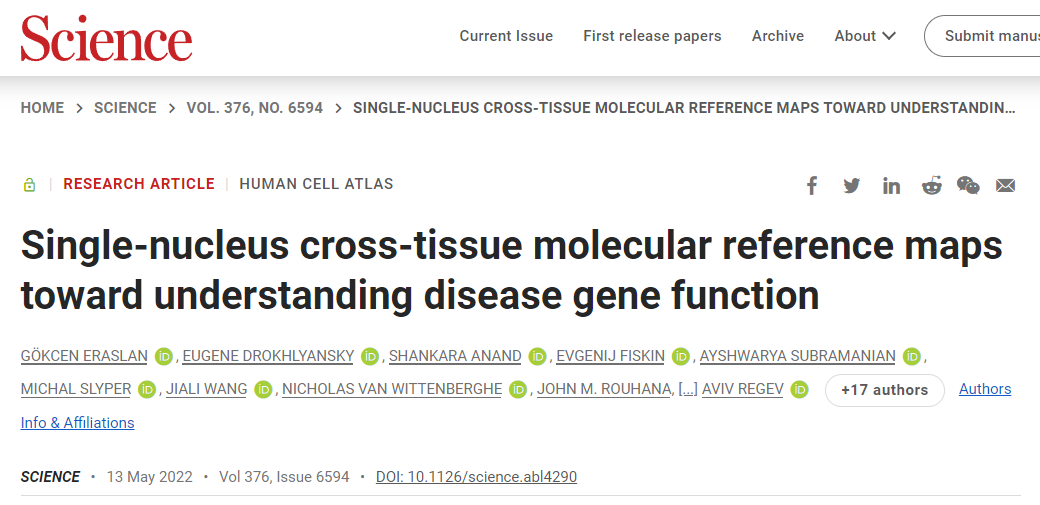Click green open-access lock icon

coord(29,184)
